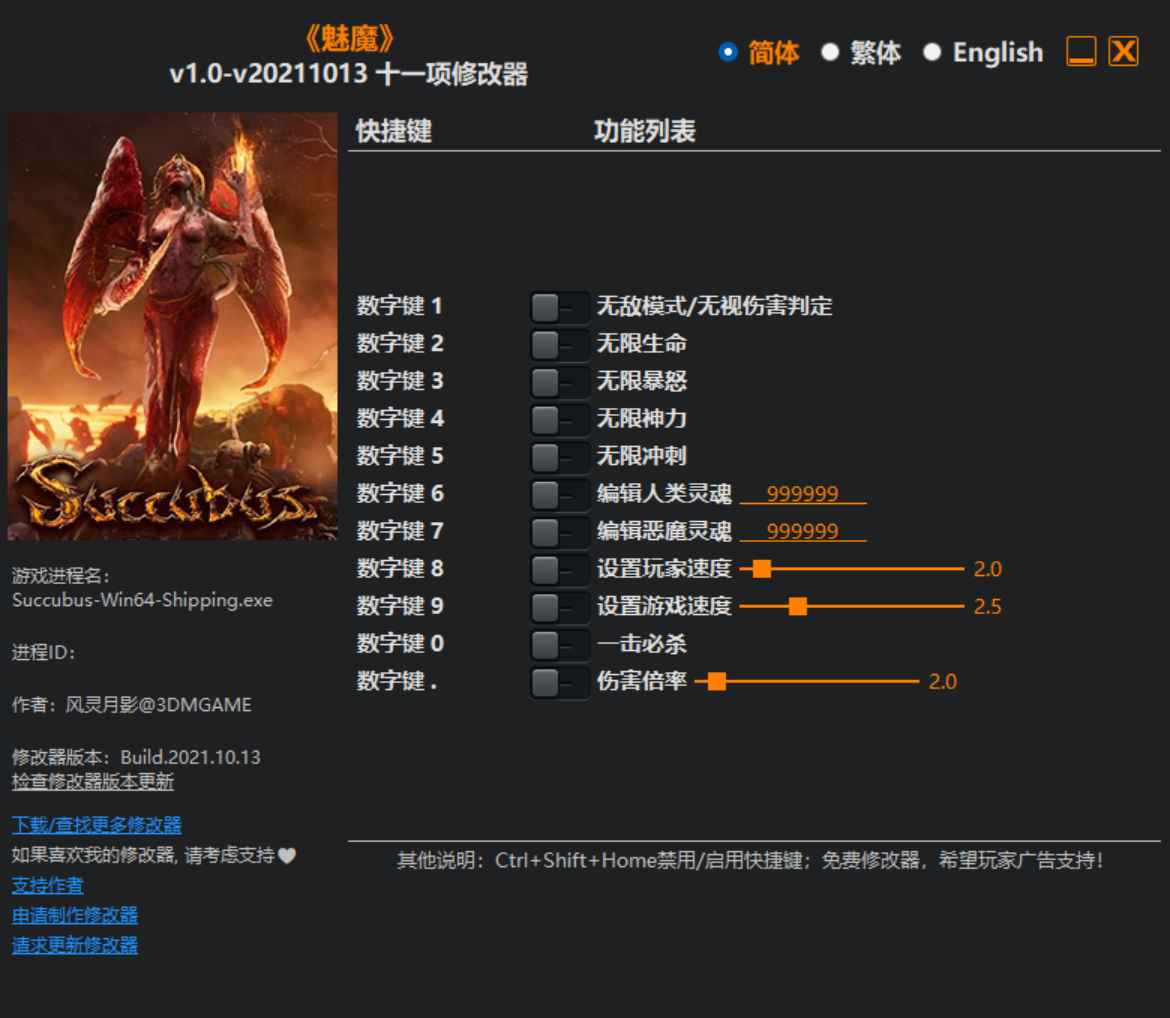Turn on the 设置游戏速度 switch
This screenshot has height=1018, width=1170.
pos(560,606)
